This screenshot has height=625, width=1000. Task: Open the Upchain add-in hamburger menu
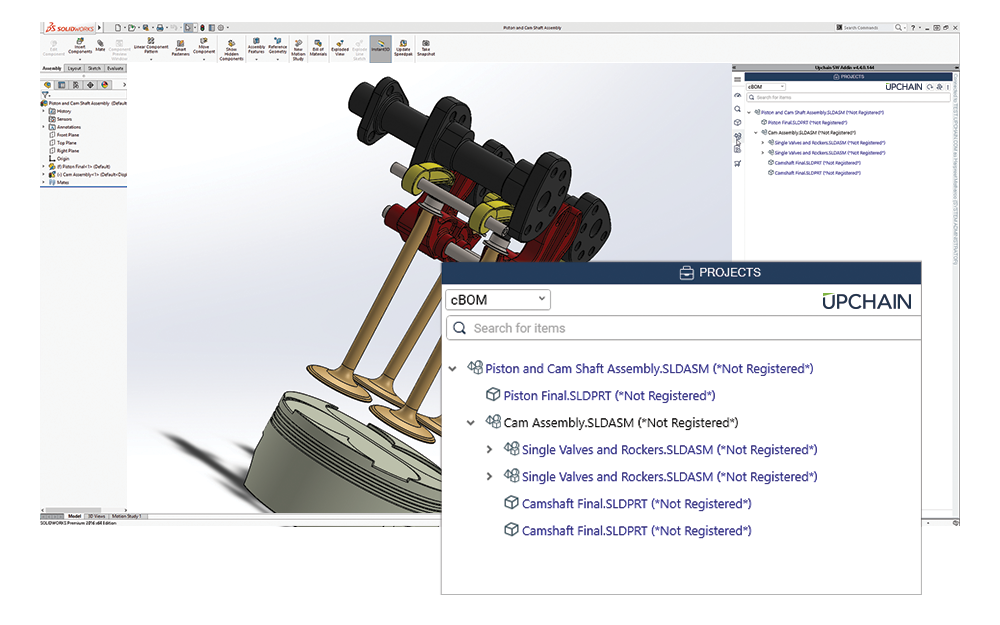tap(737, 79)
